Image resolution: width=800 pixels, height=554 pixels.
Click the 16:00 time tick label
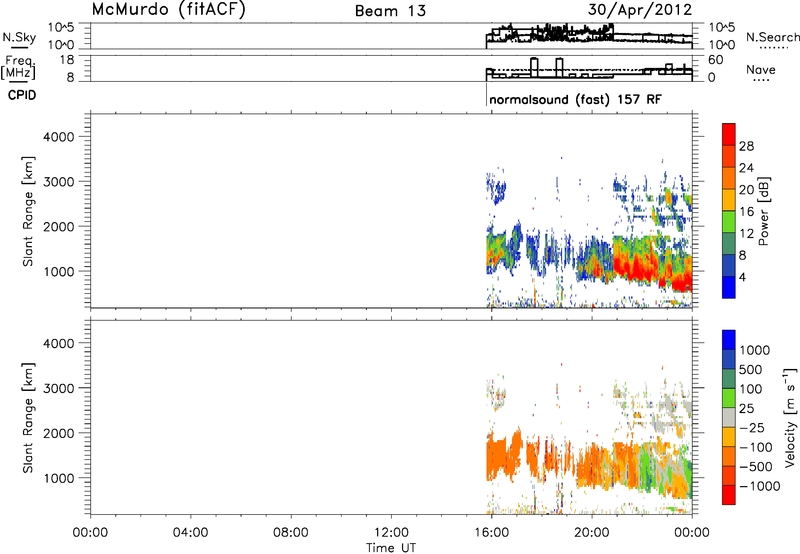tap(491, 533)
